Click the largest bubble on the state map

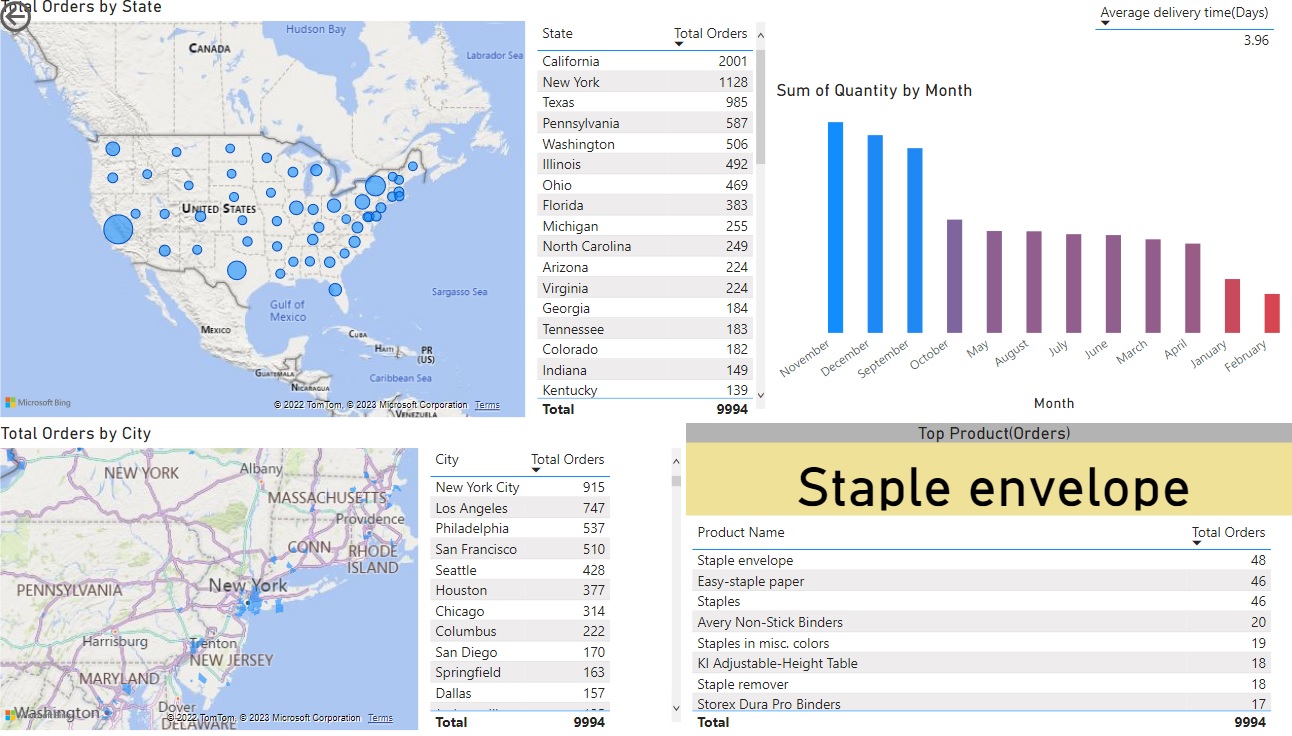(x=118, y=229)
